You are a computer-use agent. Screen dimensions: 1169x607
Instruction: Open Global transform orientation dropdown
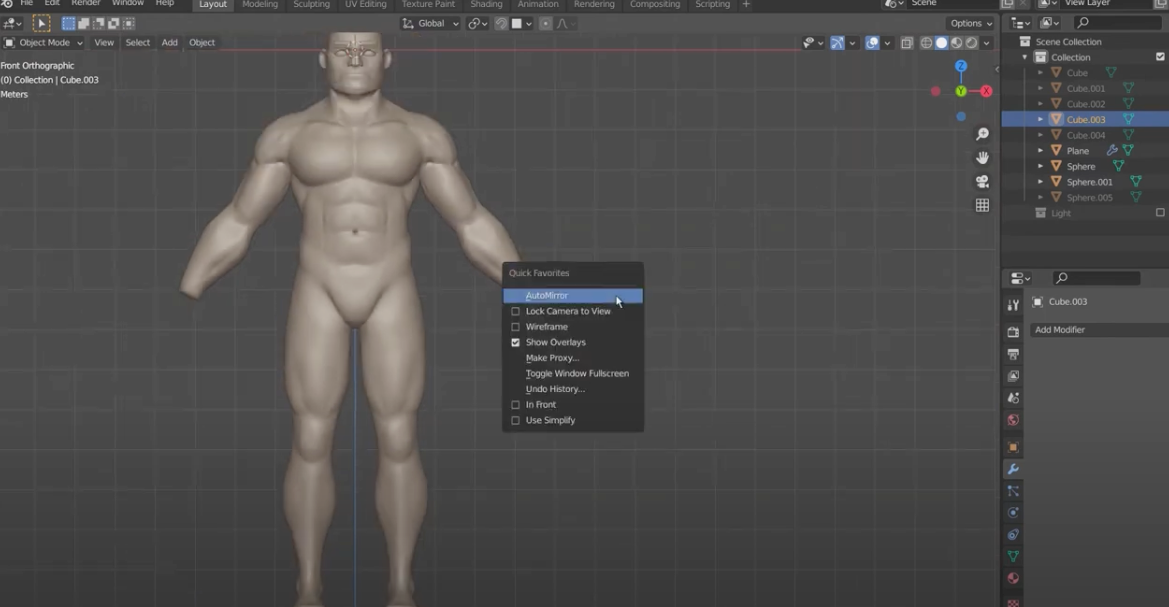tap(430, 23)
